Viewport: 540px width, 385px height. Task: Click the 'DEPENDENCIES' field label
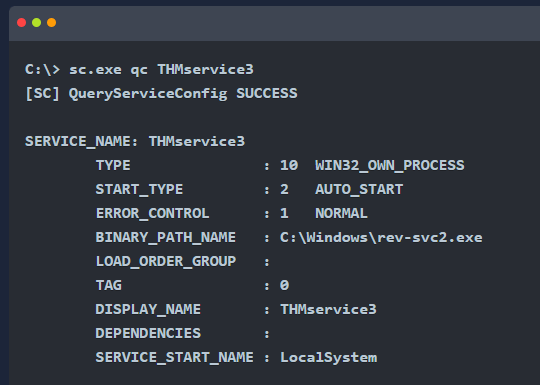148,333
